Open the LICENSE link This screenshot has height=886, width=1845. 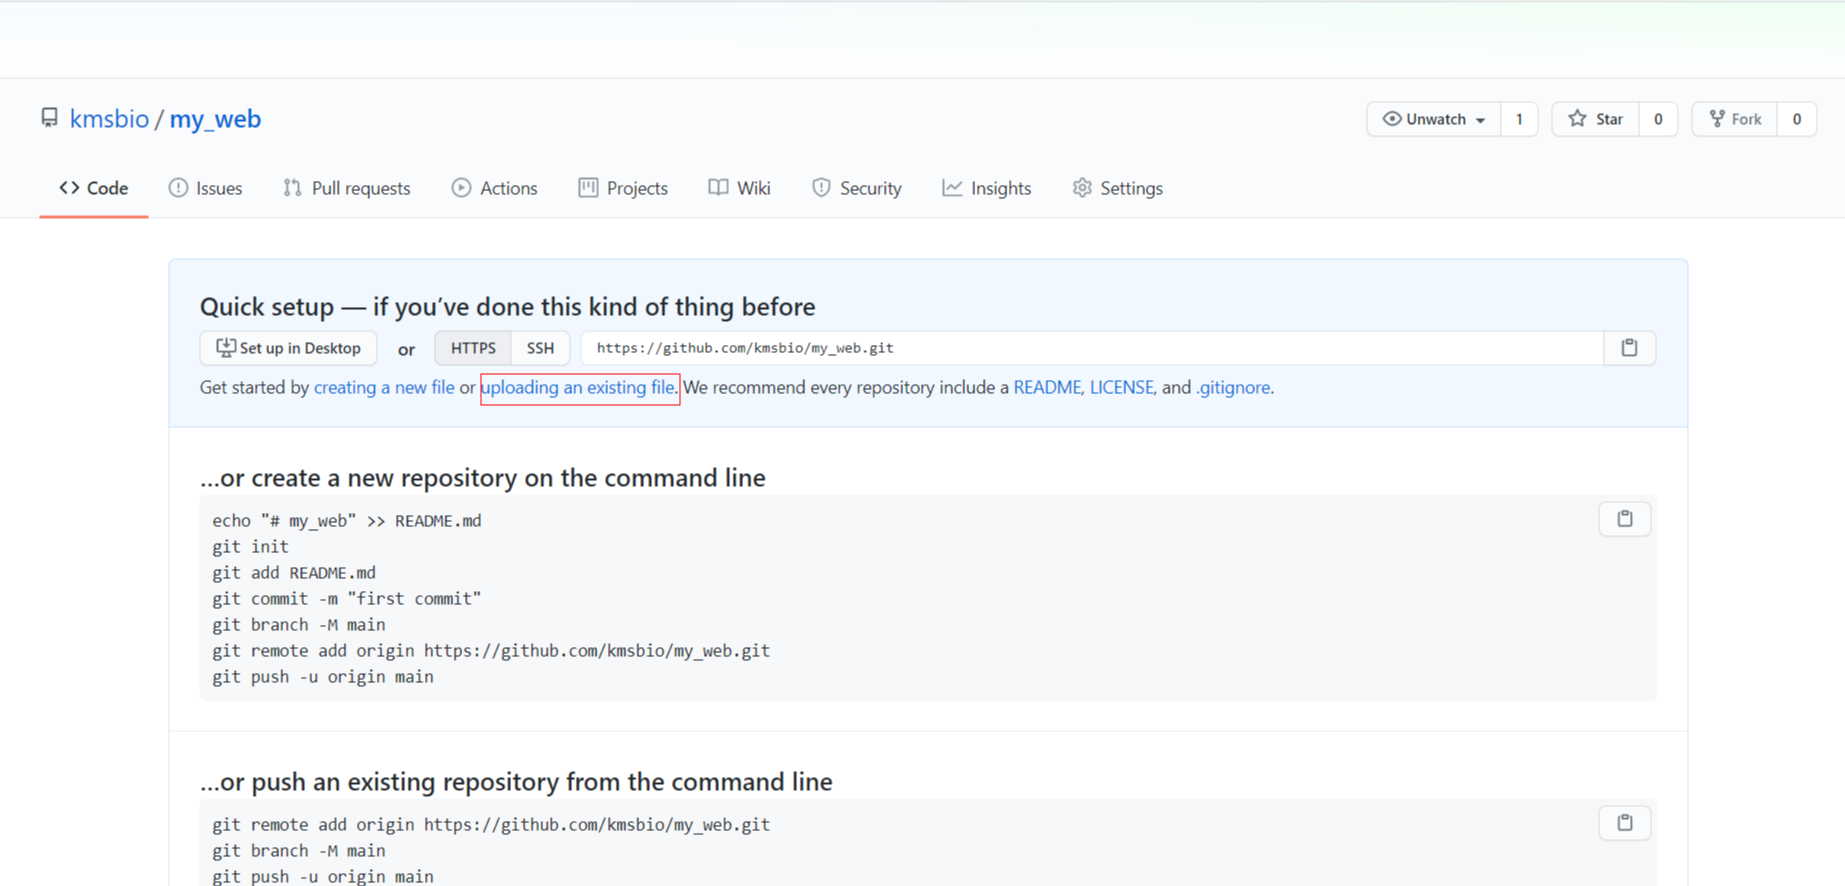pos(1121,387)
